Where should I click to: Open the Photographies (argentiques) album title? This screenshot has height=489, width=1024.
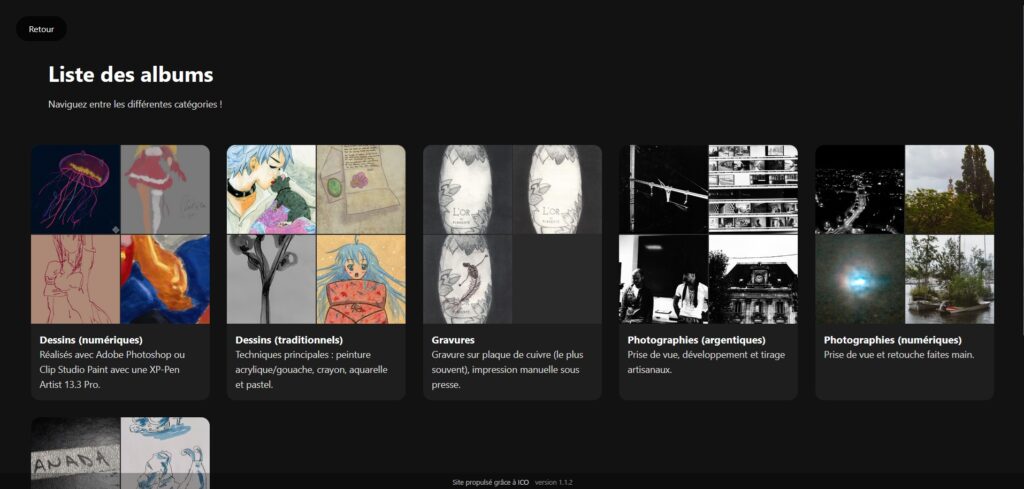696,340
